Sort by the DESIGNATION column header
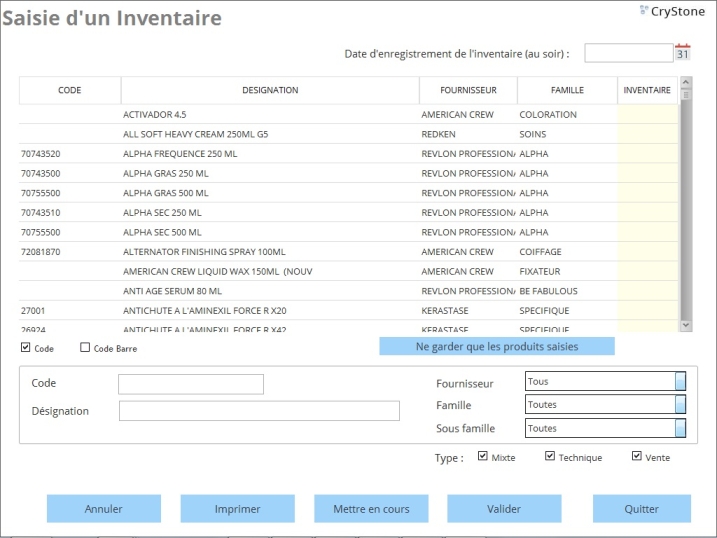The image size is (717, 538). click(x=270, y=91)
